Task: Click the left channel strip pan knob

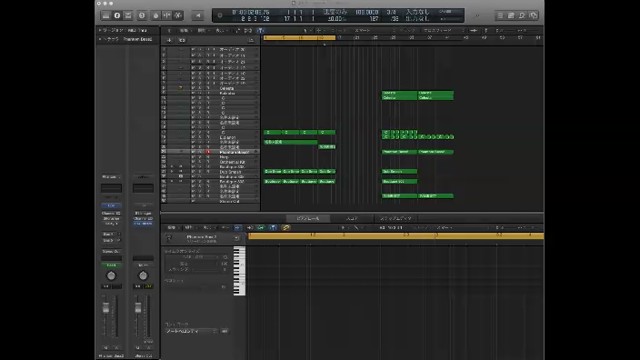Action: [111, 276]
